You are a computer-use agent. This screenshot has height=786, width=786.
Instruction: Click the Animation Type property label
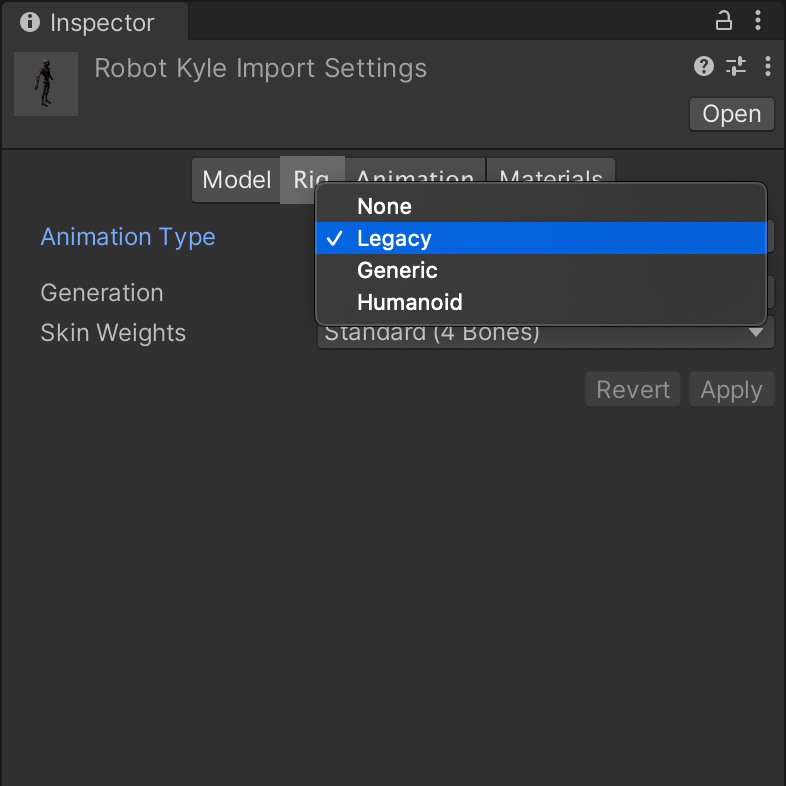128,237
